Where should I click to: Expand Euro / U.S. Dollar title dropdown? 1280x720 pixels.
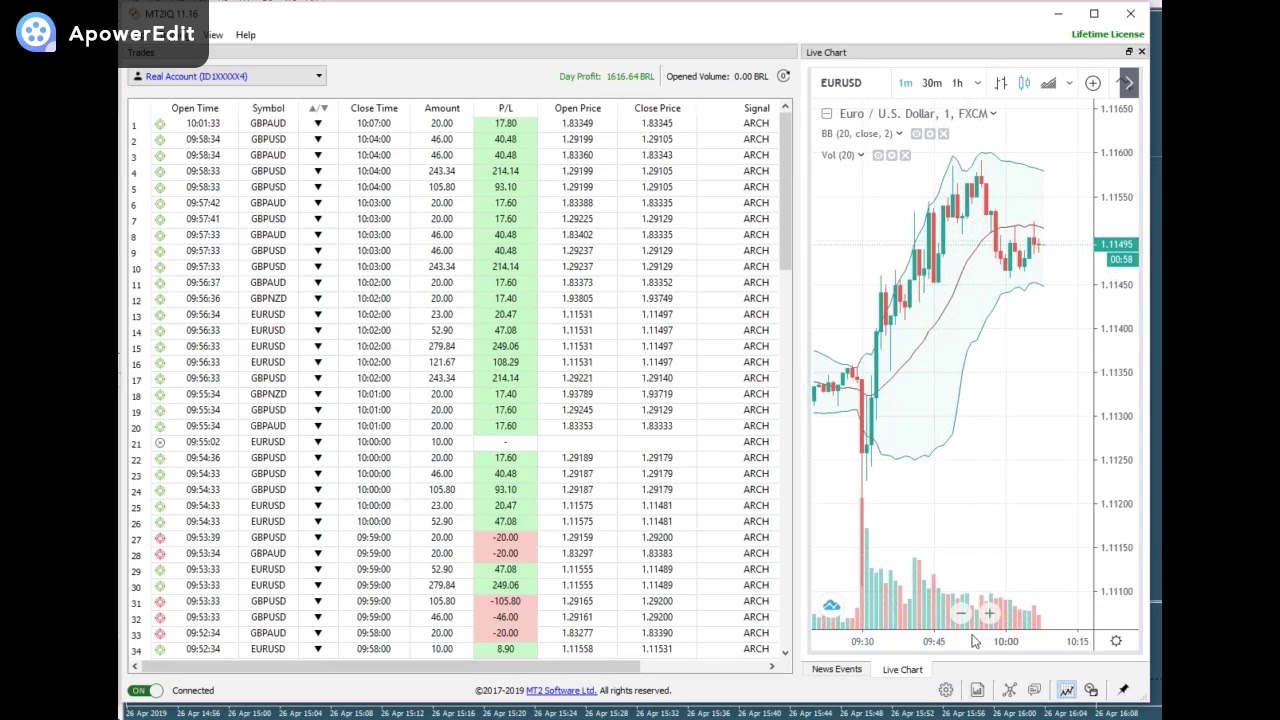[x=993, y=114]
